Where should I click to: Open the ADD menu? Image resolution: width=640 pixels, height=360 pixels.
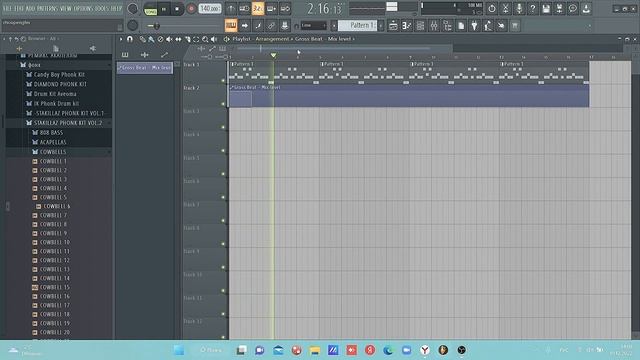tap(31, 9)
